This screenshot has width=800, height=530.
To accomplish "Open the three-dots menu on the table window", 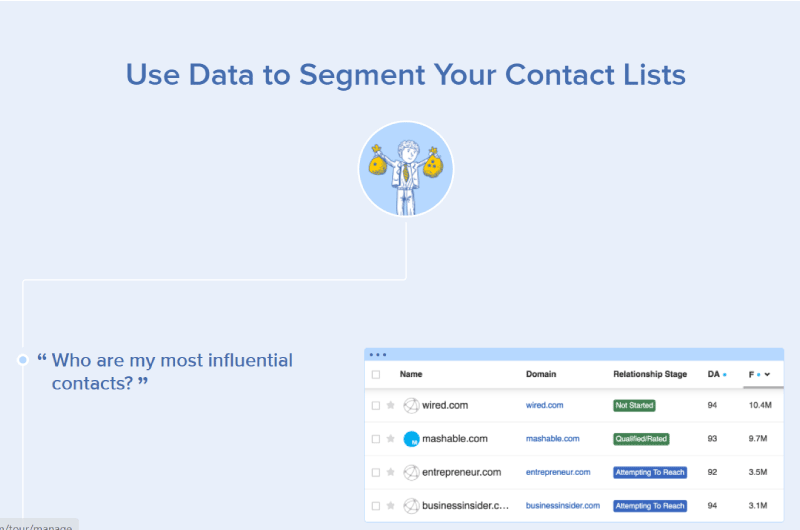I will pyautogui.click(x=378, y=355).
